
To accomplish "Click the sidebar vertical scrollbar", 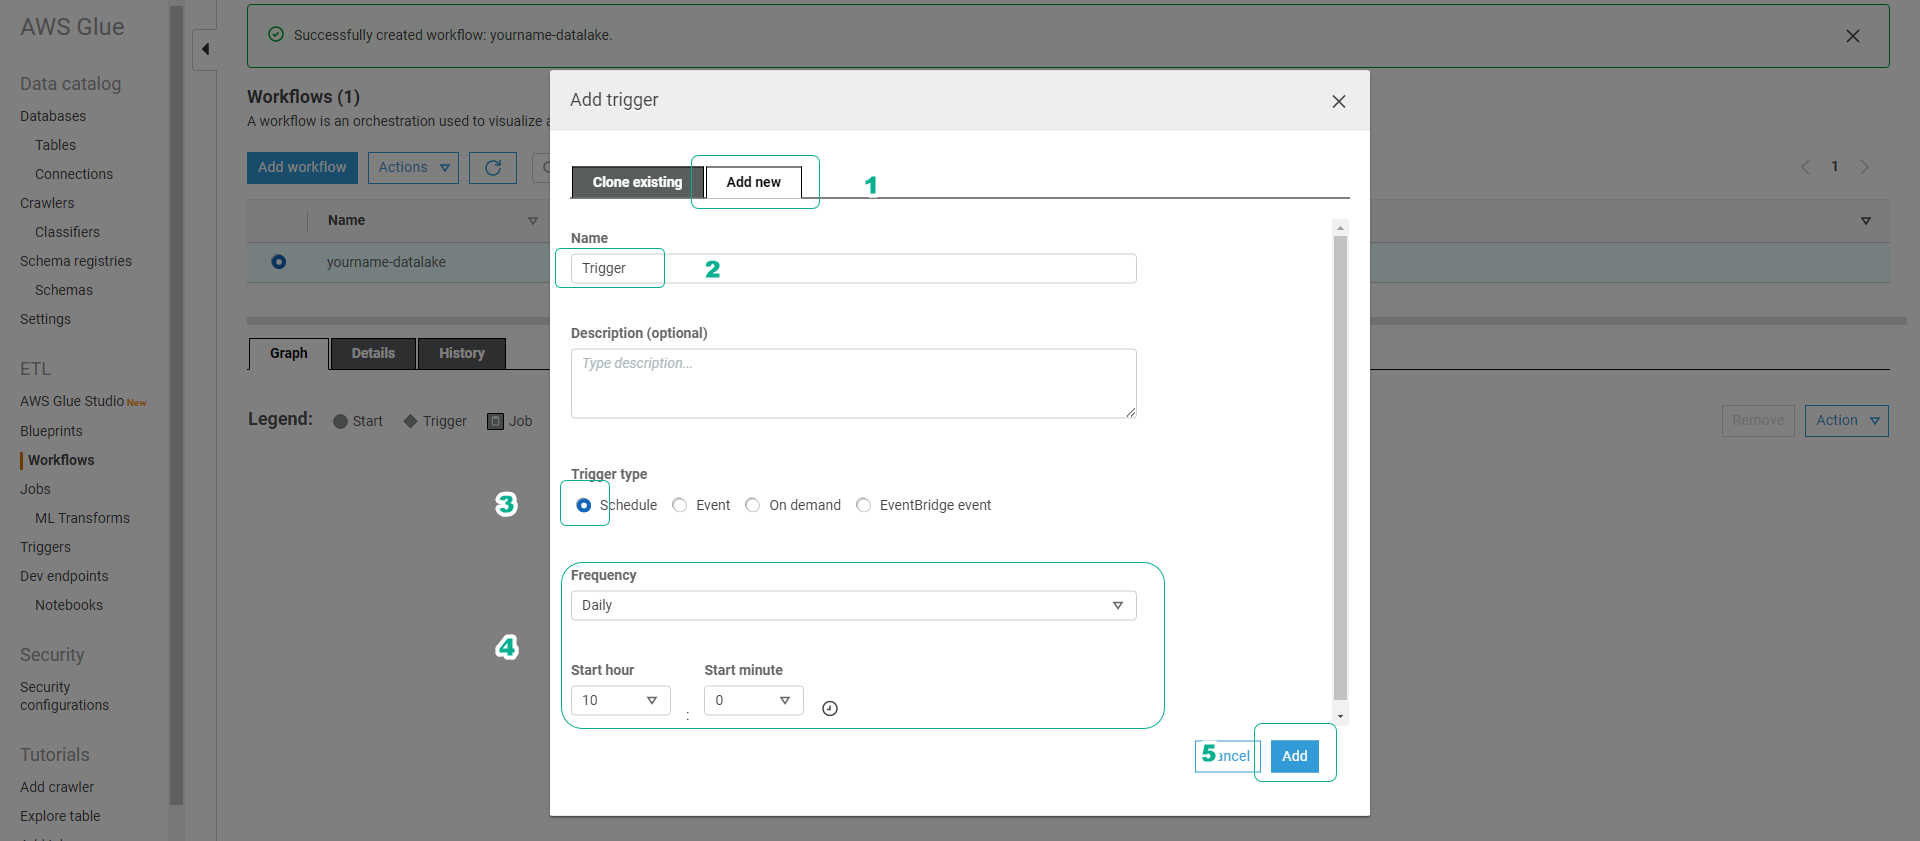I will 177,405.
